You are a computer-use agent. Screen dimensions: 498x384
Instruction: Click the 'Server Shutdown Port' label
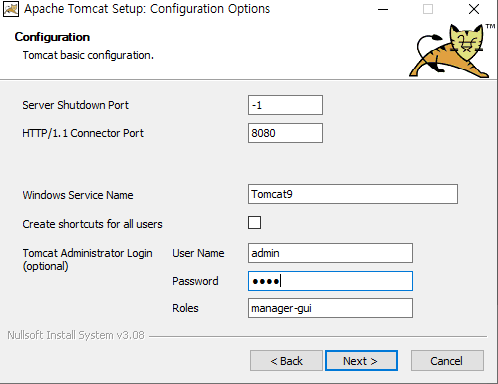[75, 105]
